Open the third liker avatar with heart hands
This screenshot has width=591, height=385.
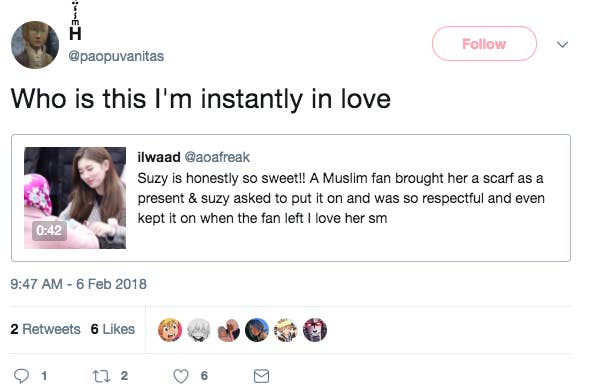228,330
